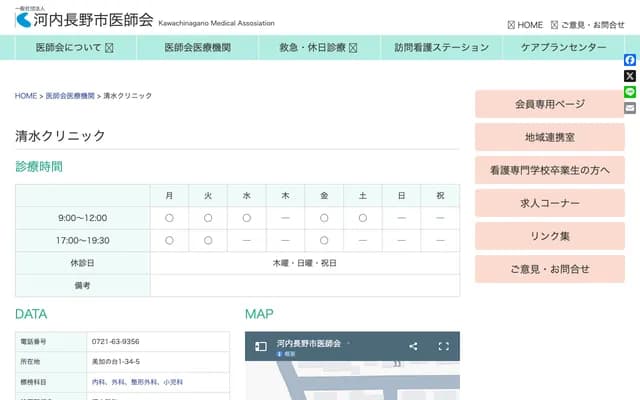Click the 会員専用ページ button
Screen dimensions: 640x400
pos(549,104)
